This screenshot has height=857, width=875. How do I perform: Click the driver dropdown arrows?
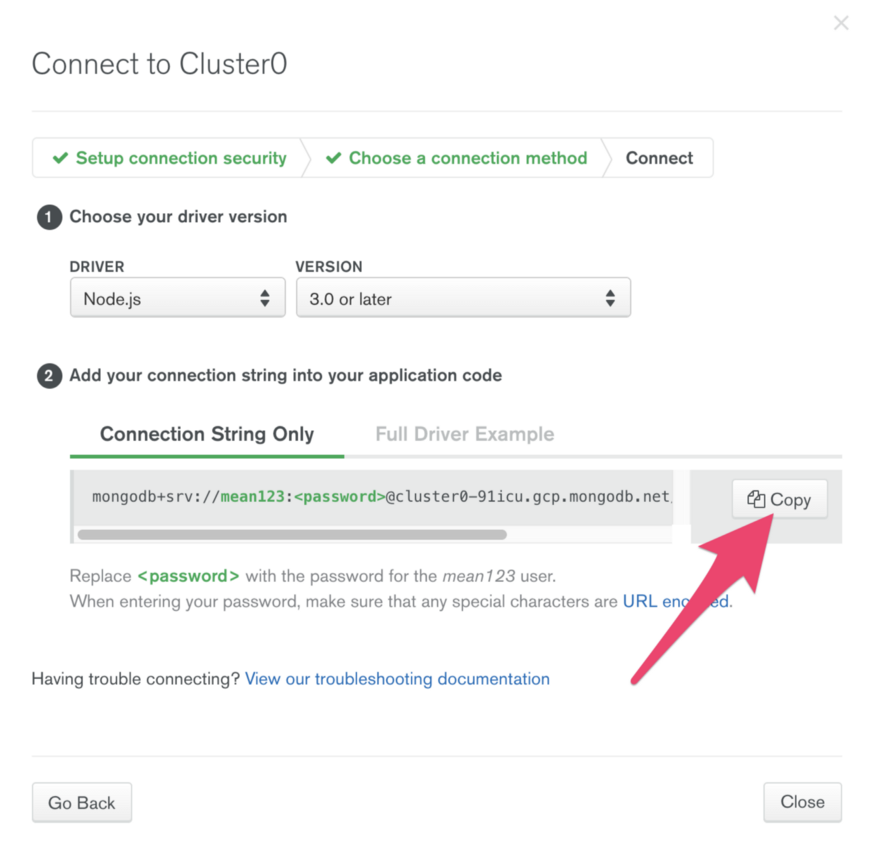(265, 298)
